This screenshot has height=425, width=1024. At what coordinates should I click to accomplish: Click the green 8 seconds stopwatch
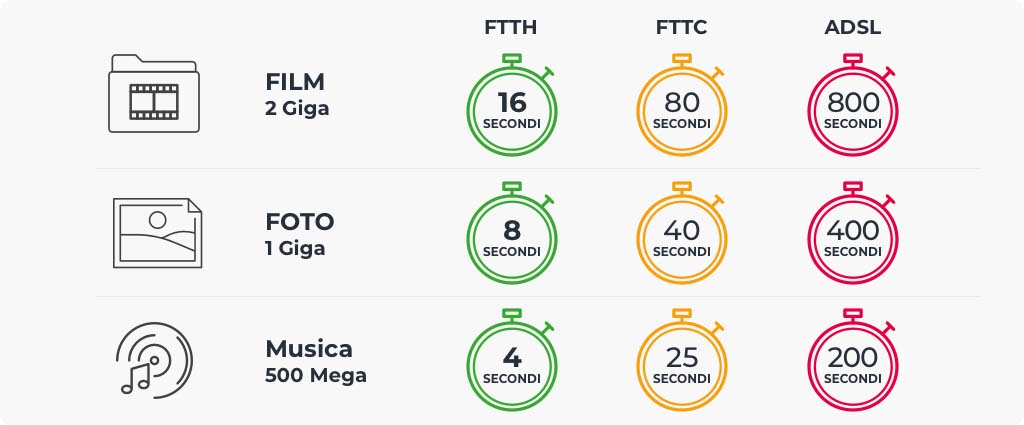pos(511,233)
